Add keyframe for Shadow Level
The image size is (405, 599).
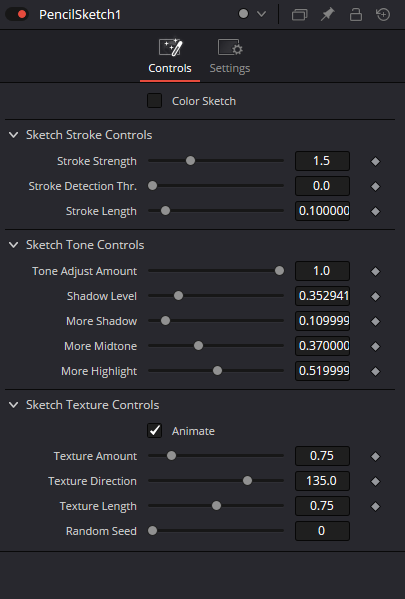point(376,296)
